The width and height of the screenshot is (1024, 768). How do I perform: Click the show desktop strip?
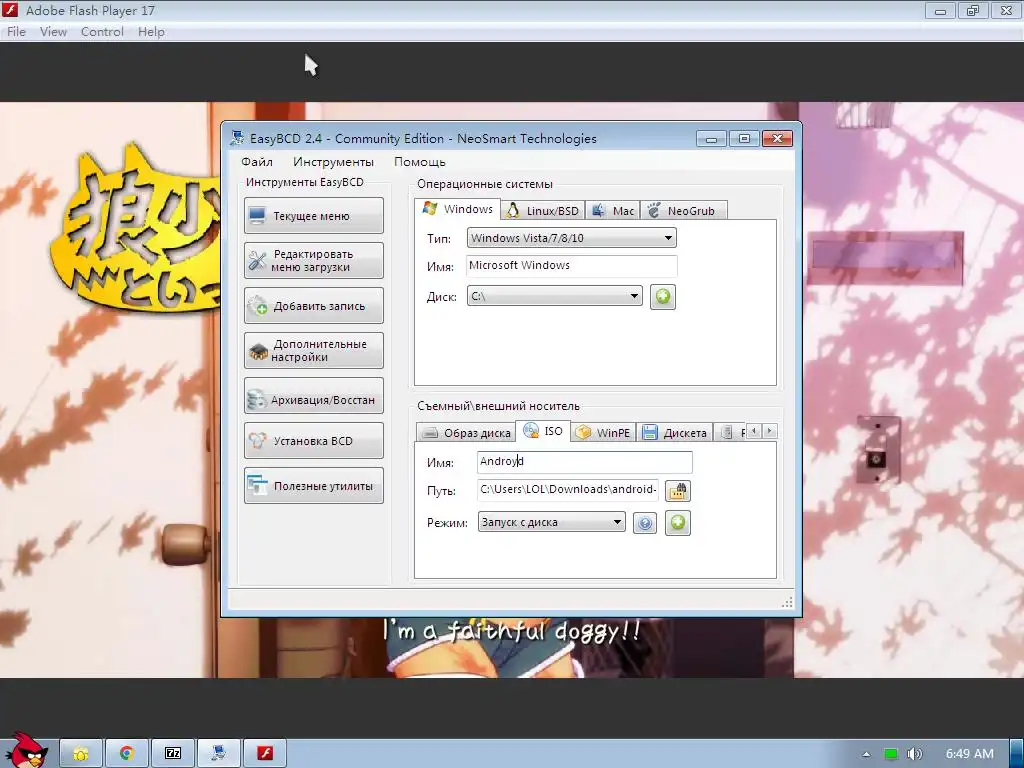1016,754
